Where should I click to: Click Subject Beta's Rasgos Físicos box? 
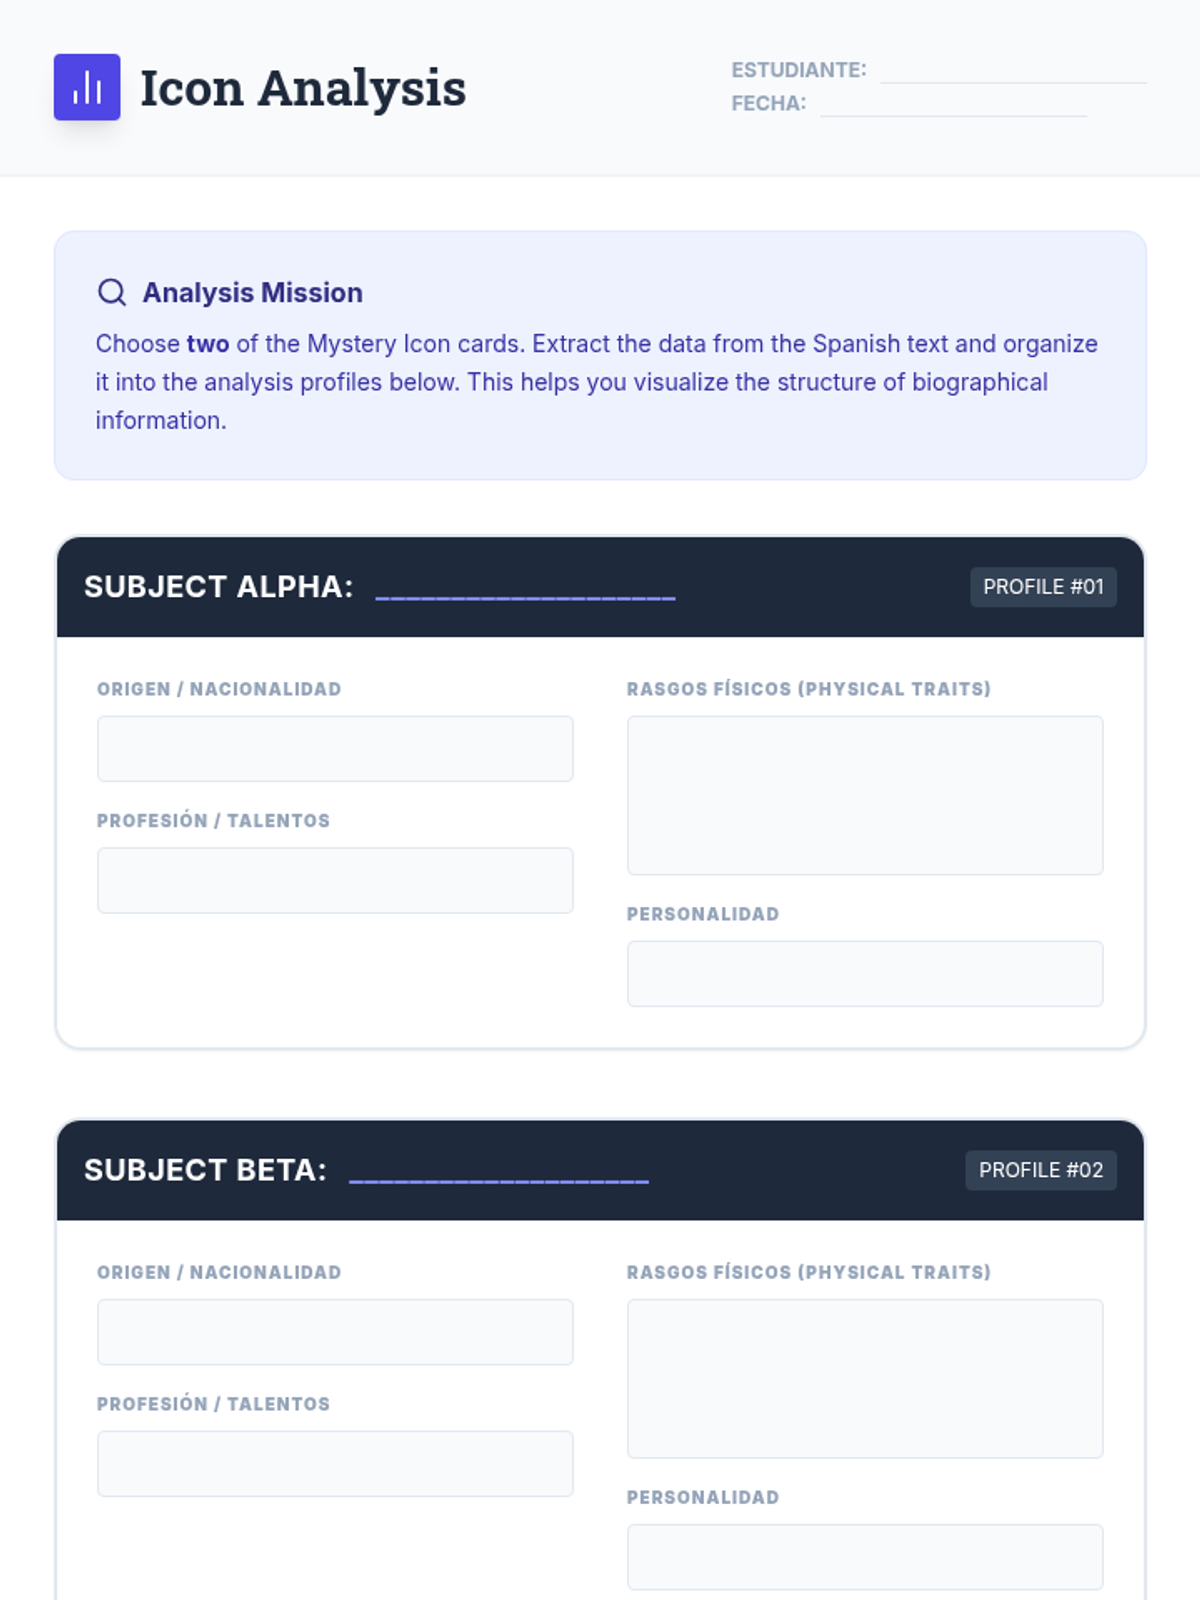(865, 1378)
